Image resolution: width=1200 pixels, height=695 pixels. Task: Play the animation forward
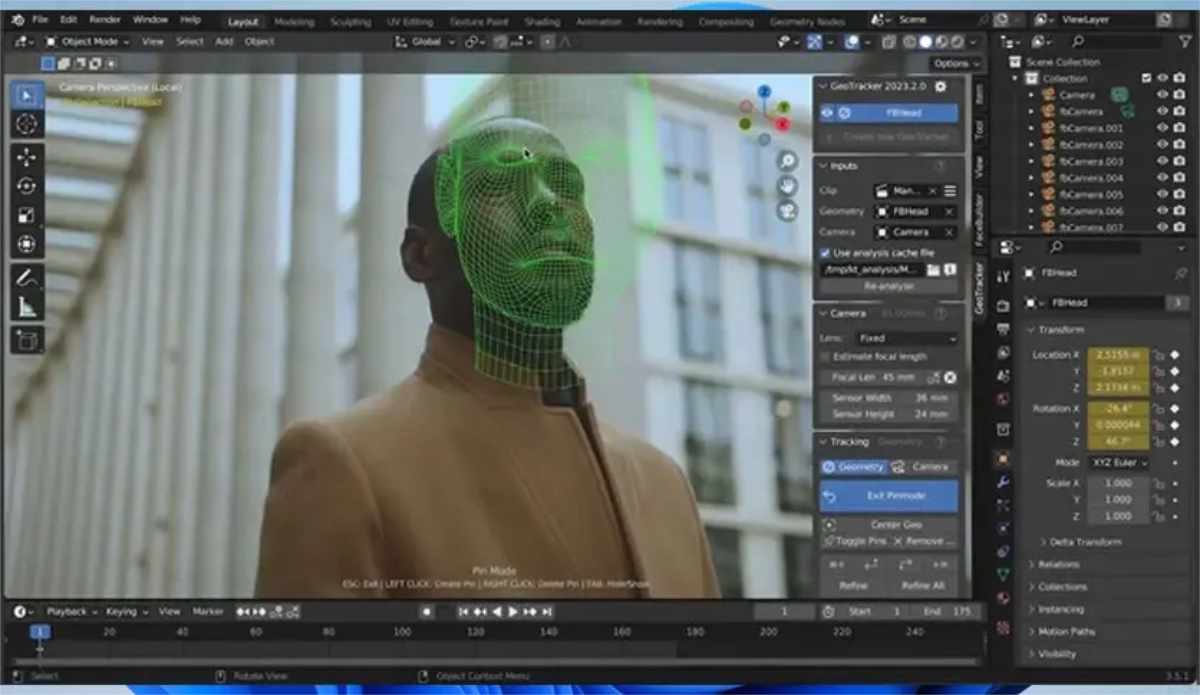point(514,611)
